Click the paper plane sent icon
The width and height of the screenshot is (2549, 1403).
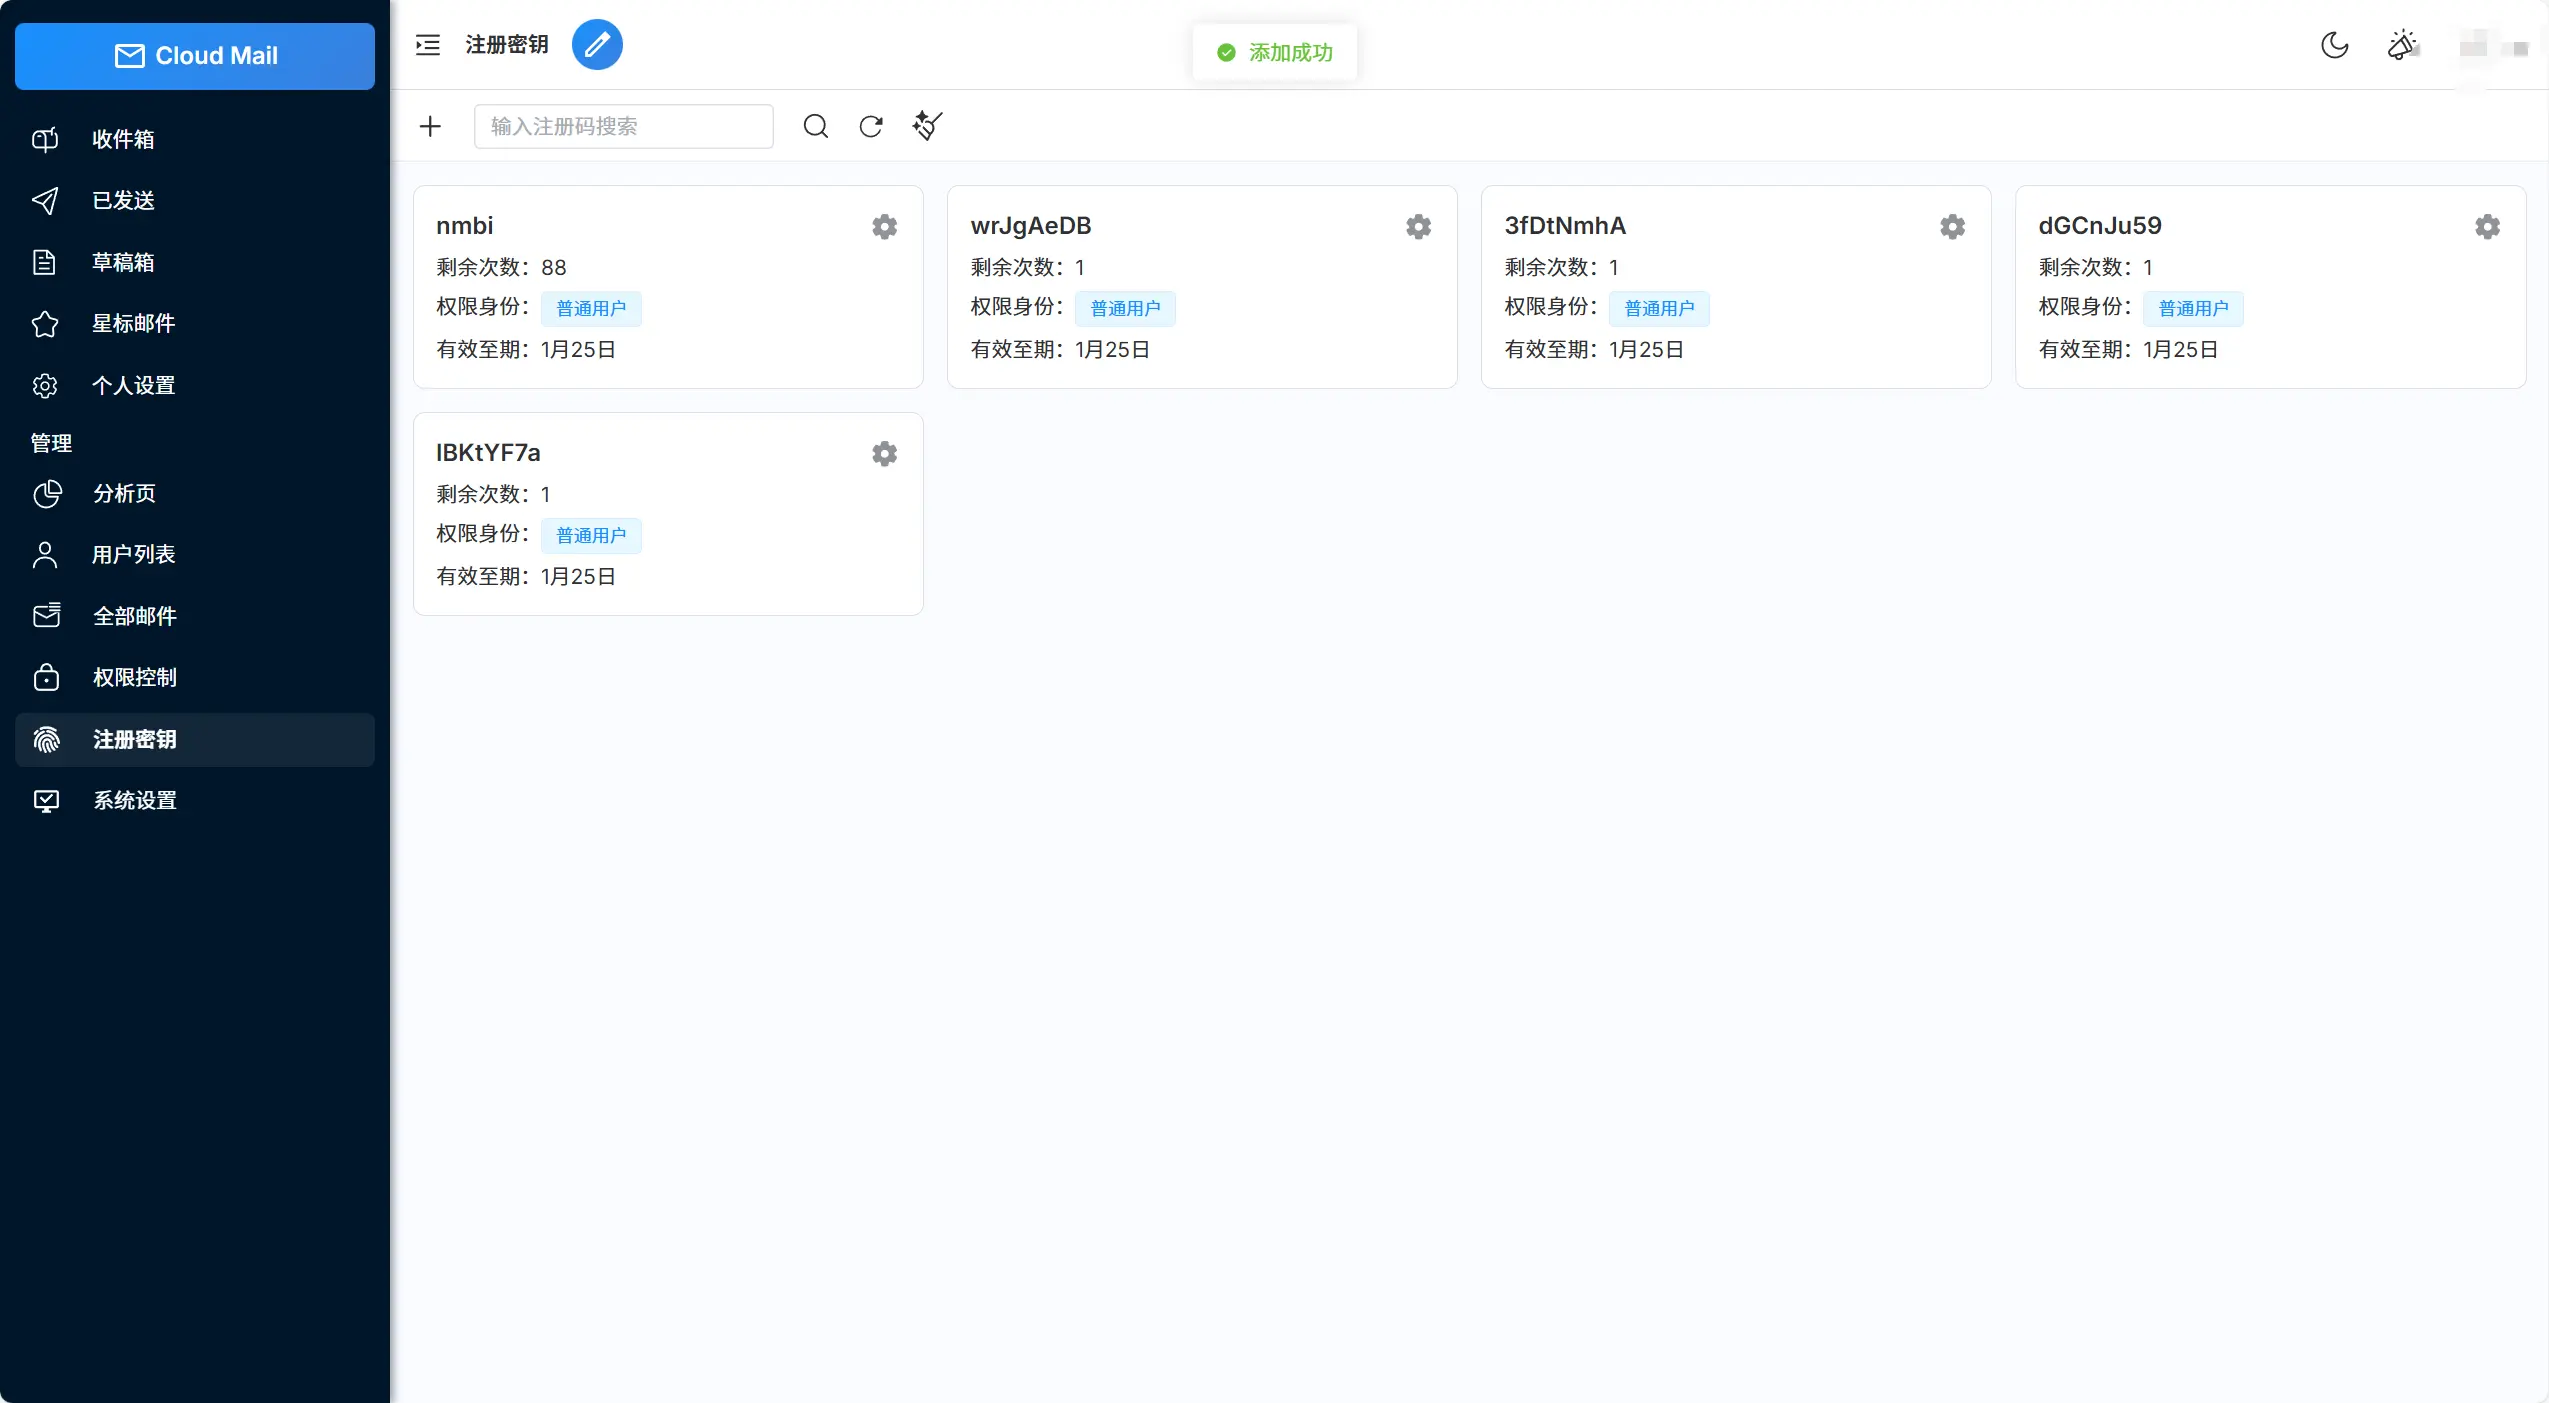click(46, 201)
